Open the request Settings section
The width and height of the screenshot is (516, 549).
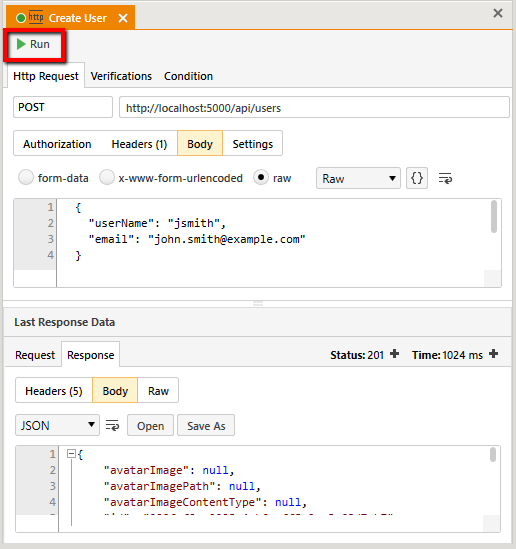coord(253,144)
